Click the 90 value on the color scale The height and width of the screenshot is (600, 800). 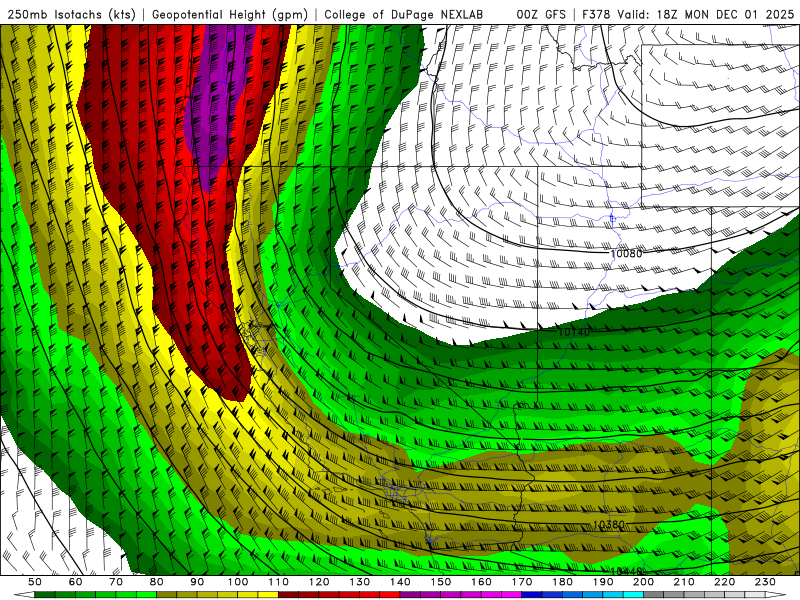tap(197, 582)
